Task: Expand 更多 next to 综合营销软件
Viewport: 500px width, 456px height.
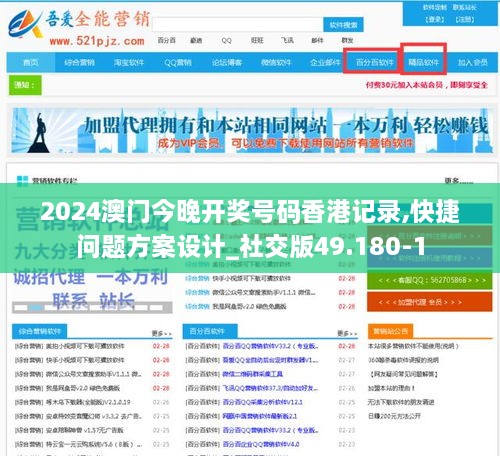Action: 162,333
